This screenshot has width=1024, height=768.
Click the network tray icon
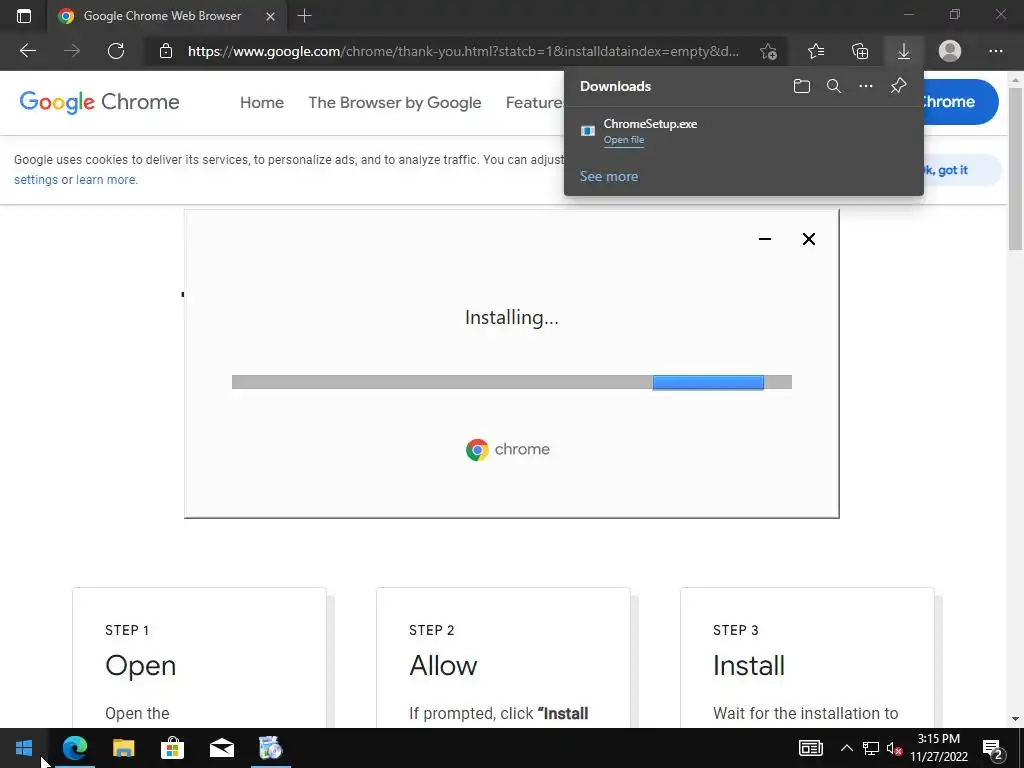tap(871, 748)
